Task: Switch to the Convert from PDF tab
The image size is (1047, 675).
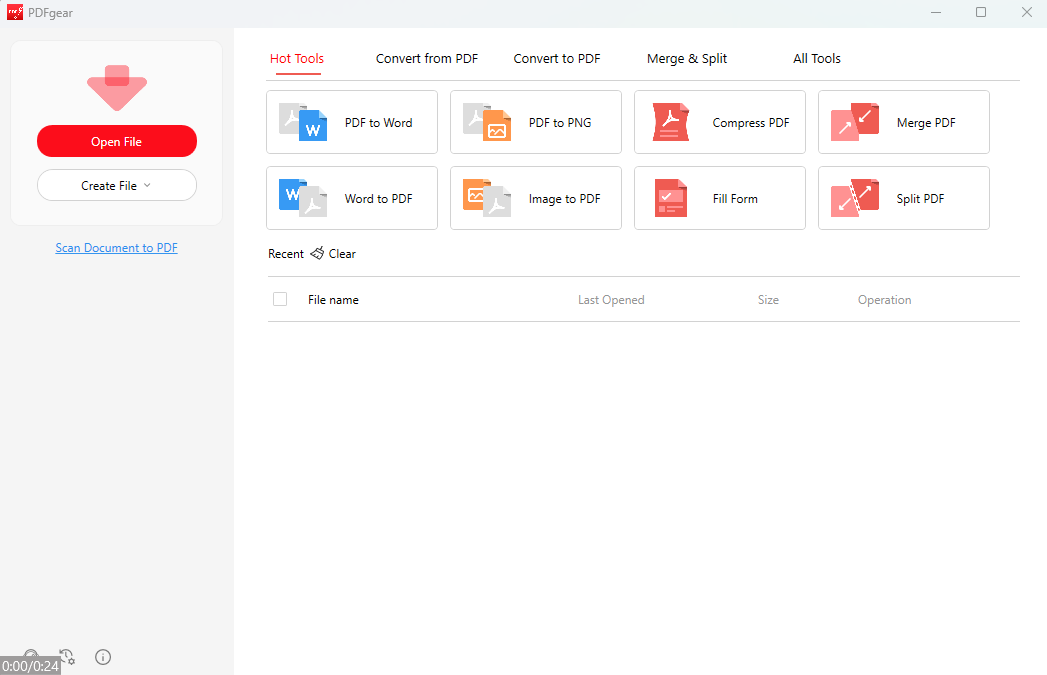Action: tap(426, 58)
